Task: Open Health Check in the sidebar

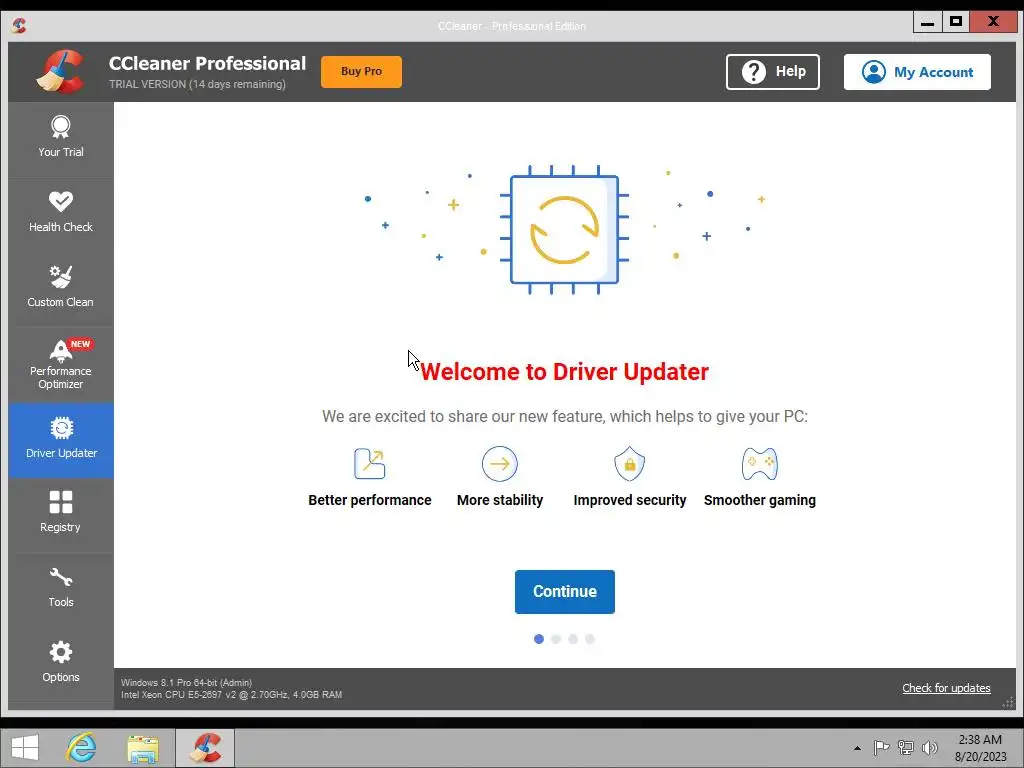Action: click(x=61, y=213)
